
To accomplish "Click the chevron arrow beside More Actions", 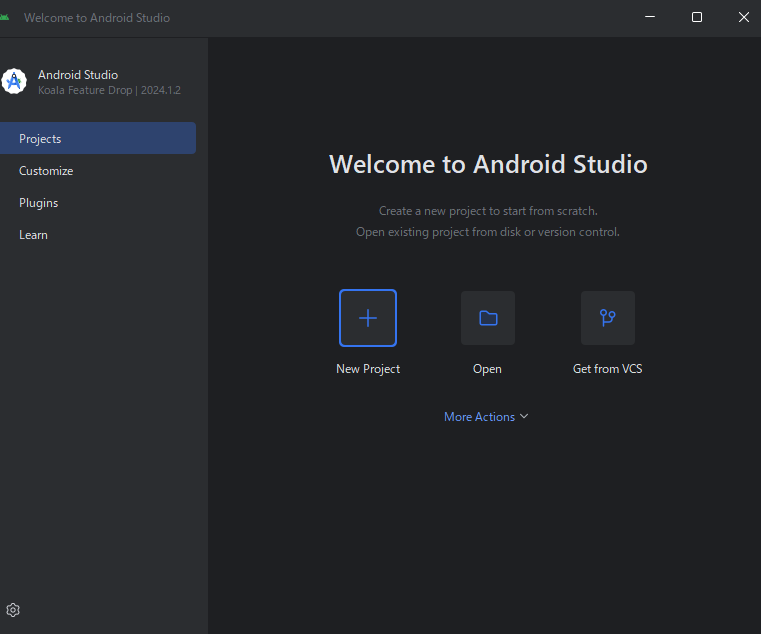I will pyautogui.click(x=524, y=417).
